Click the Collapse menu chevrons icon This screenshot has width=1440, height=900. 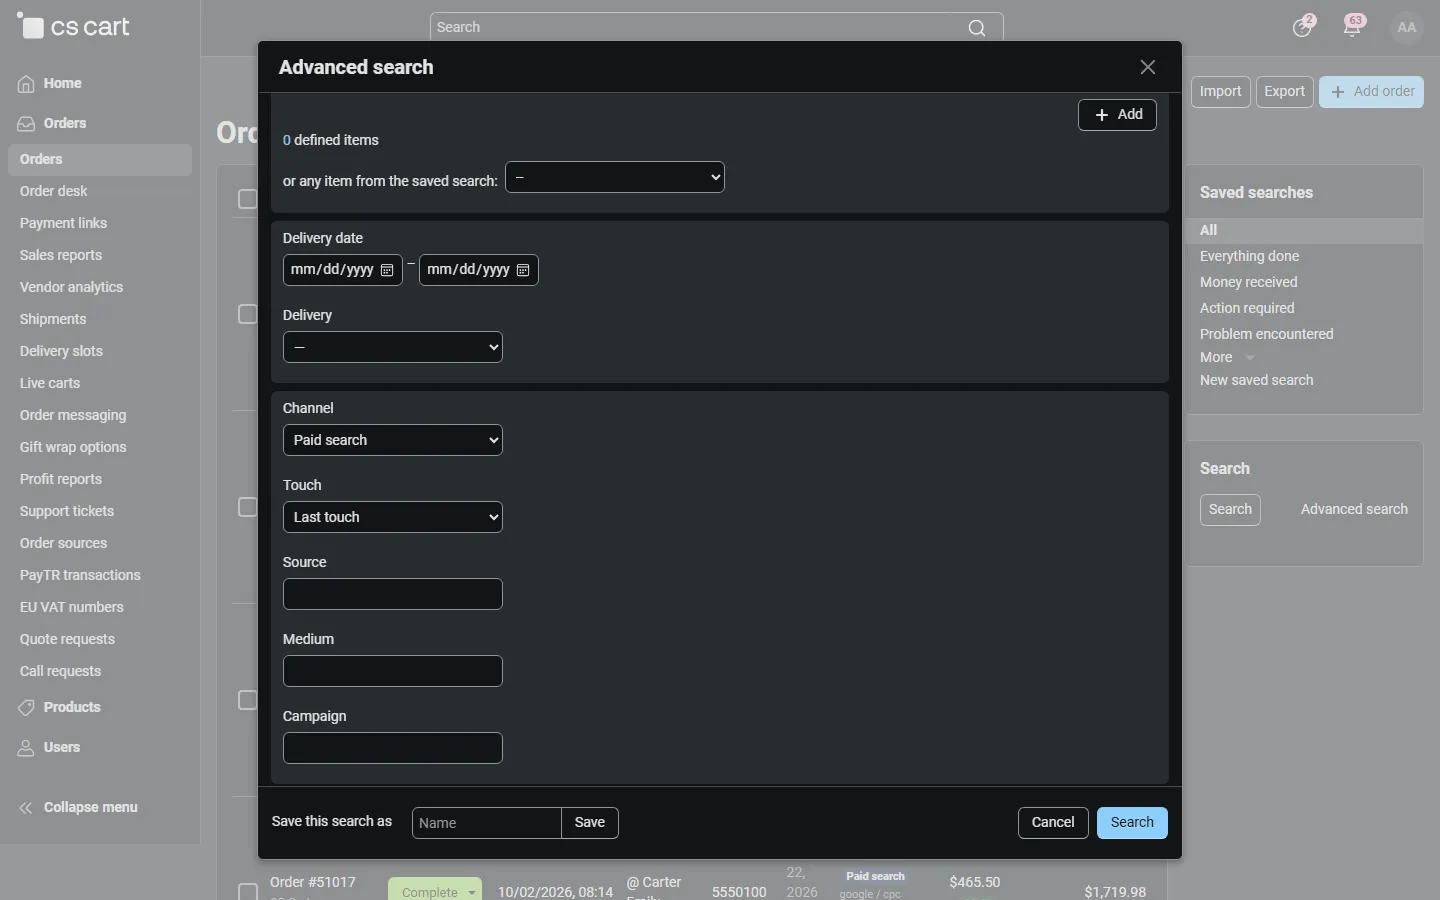point(26,808)
